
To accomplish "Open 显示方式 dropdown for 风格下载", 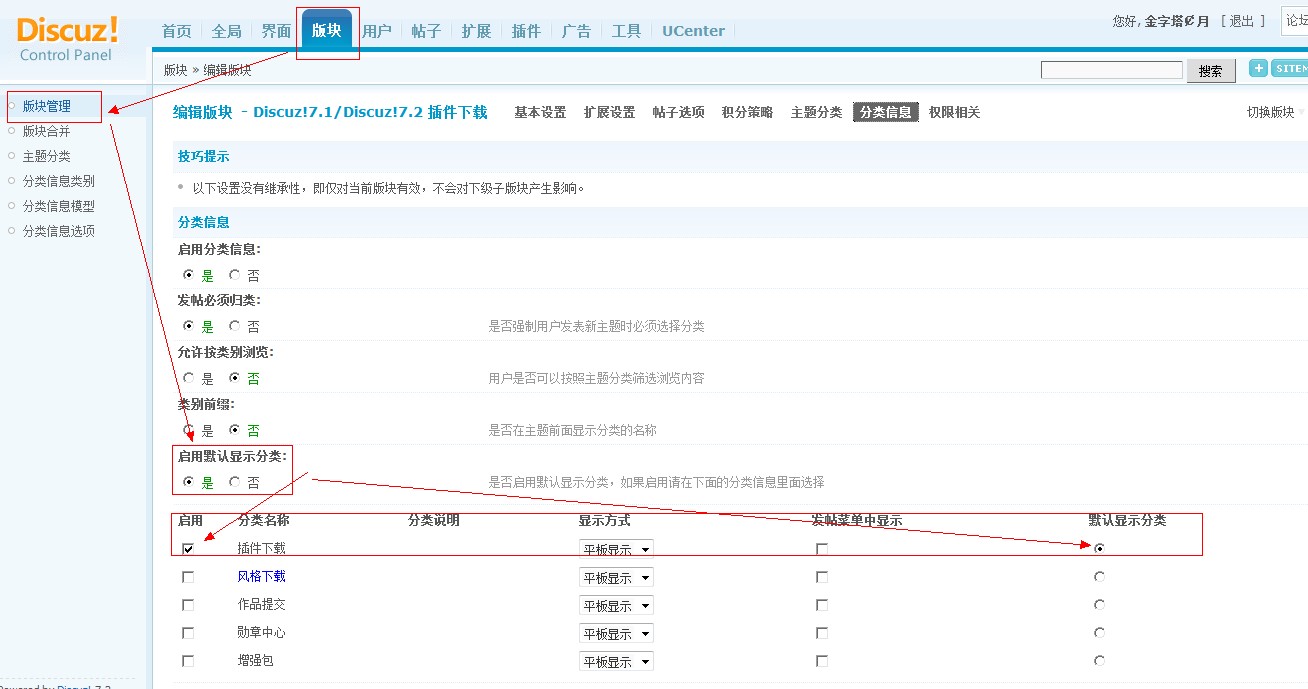I will pos(616,577).
